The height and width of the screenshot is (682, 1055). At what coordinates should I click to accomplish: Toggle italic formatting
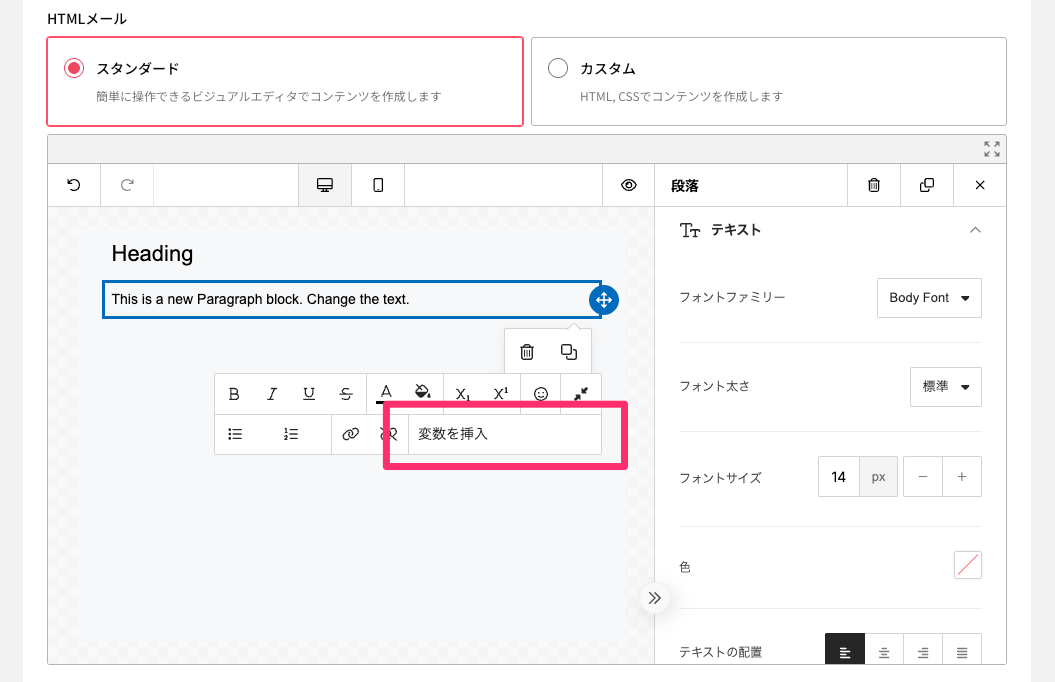click(272, 394)
